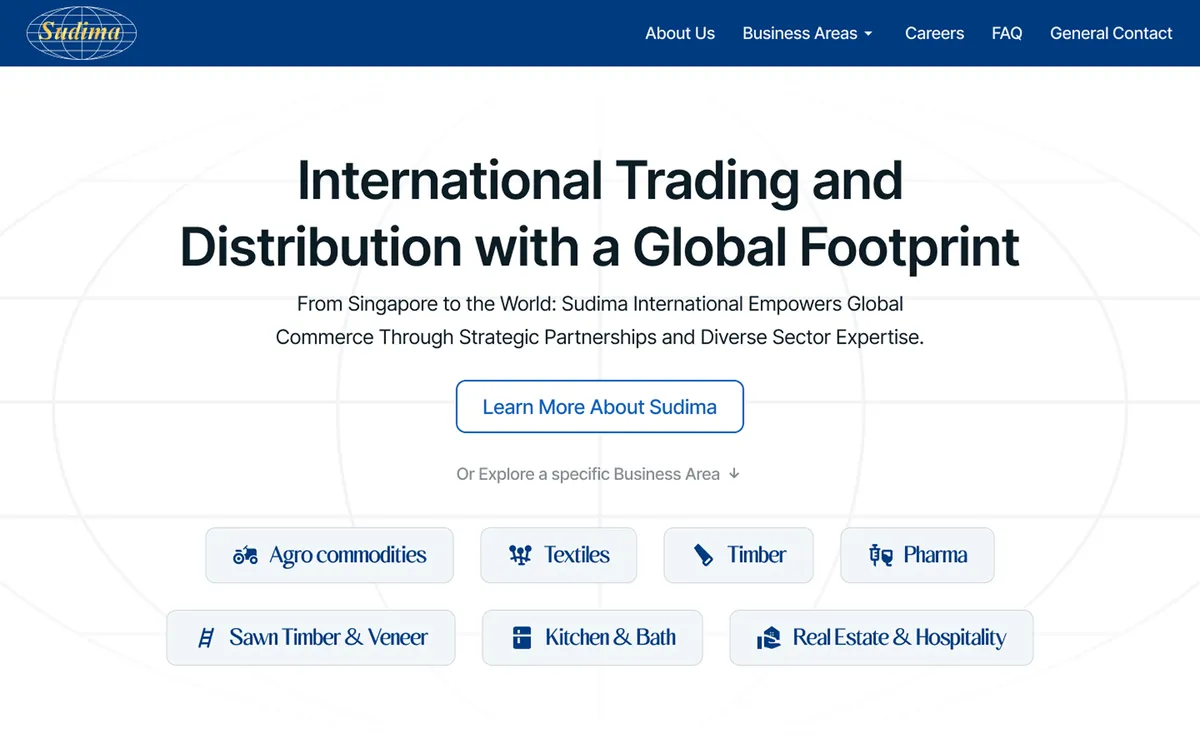Choose the Kitchen & Bath business area
Image resolution: width=1200 pixels, height=750 pixels.
coord(592,637)
